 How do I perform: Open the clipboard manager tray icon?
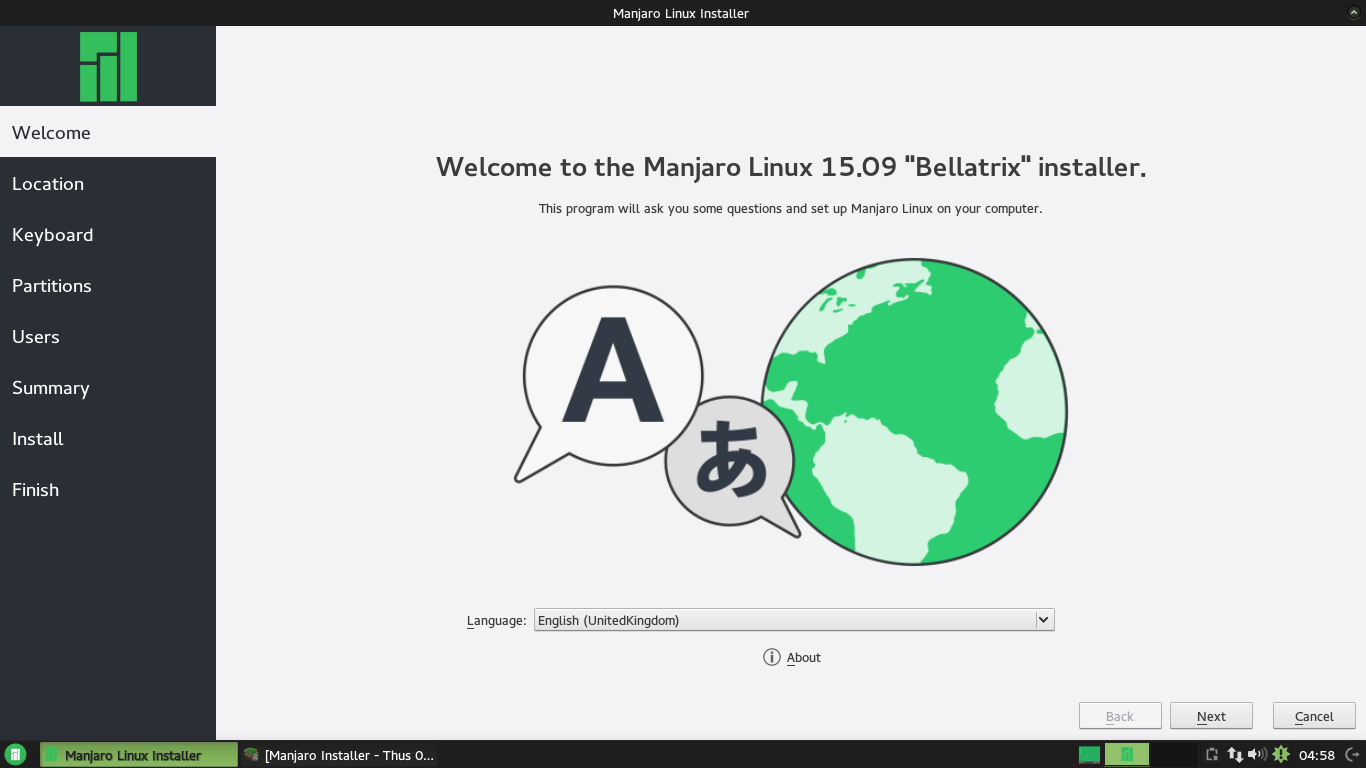1212,755
